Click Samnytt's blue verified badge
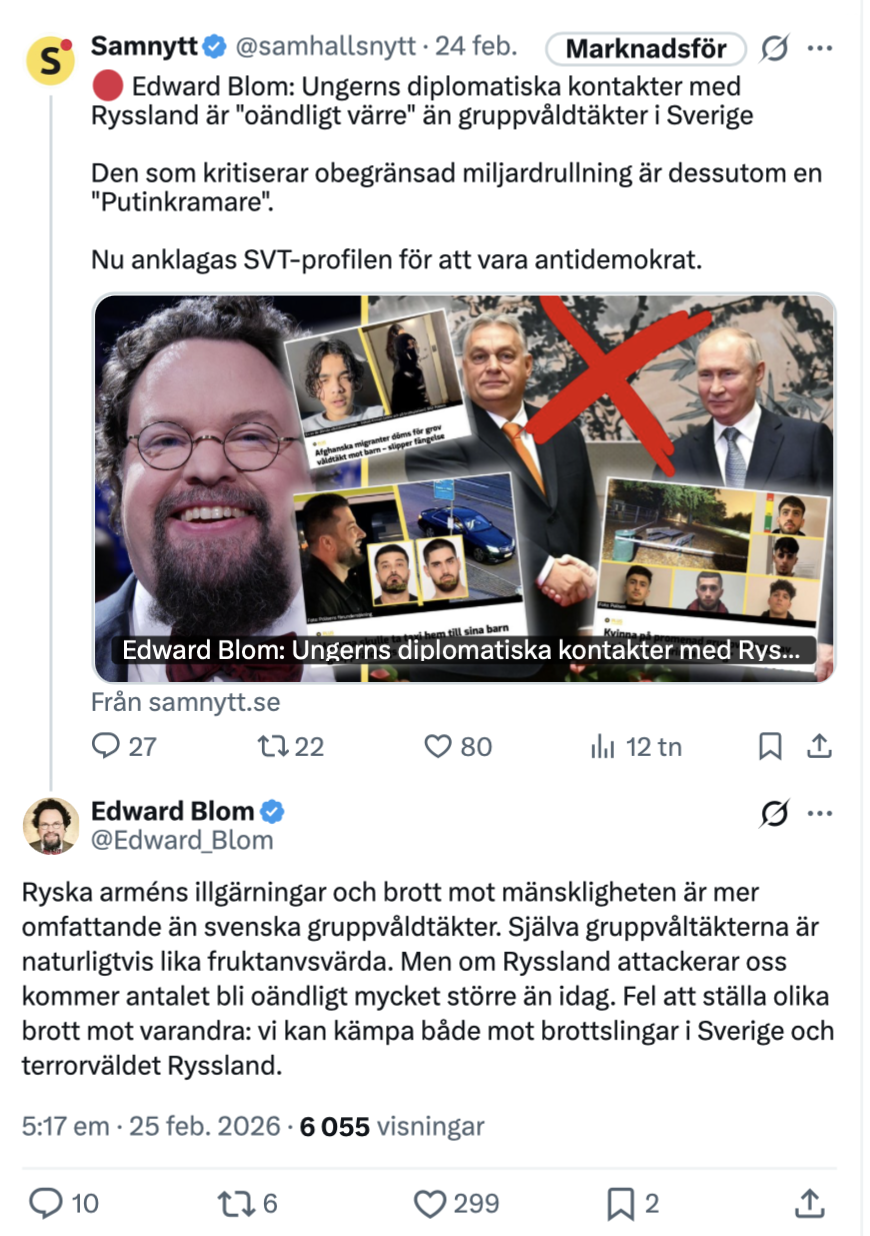870x1236 pixels. tap(214, 46)
